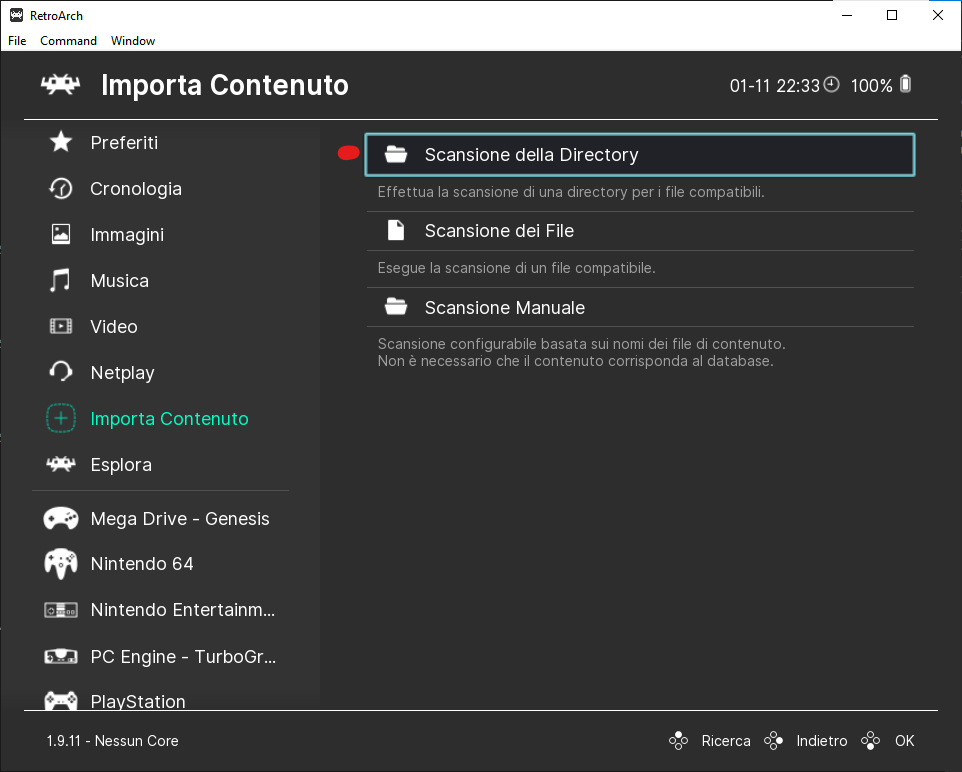Close the RetroArch window
The image size is (962, 772).
pos(937,15)
